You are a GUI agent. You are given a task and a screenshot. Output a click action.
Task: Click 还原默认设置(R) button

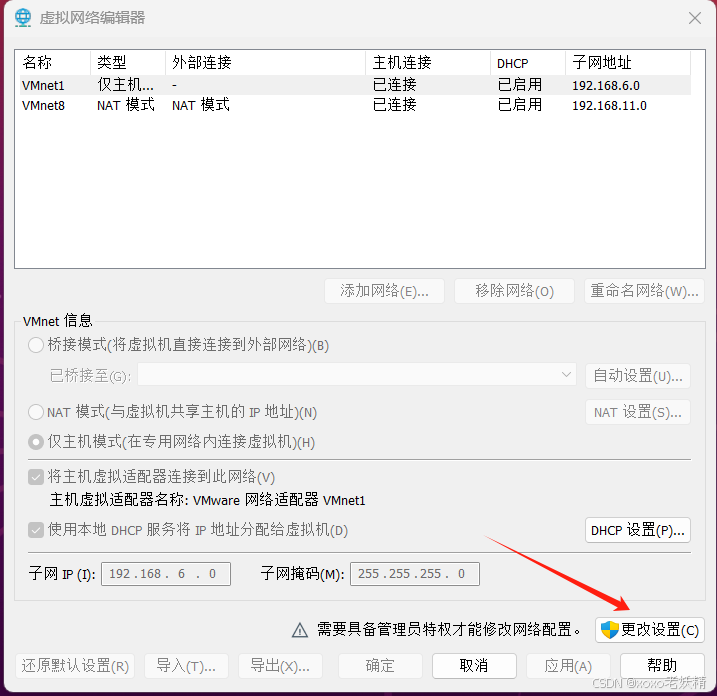[75, 666]
